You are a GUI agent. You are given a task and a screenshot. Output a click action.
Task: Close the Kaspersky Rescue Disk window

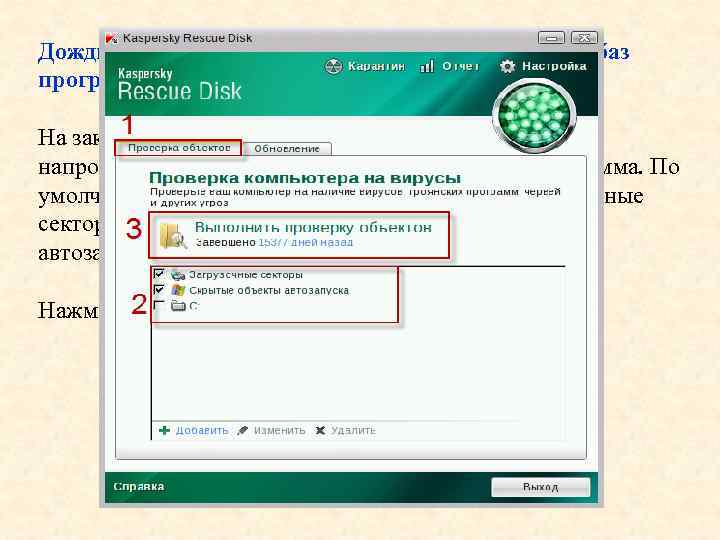[x=584, y=38]
